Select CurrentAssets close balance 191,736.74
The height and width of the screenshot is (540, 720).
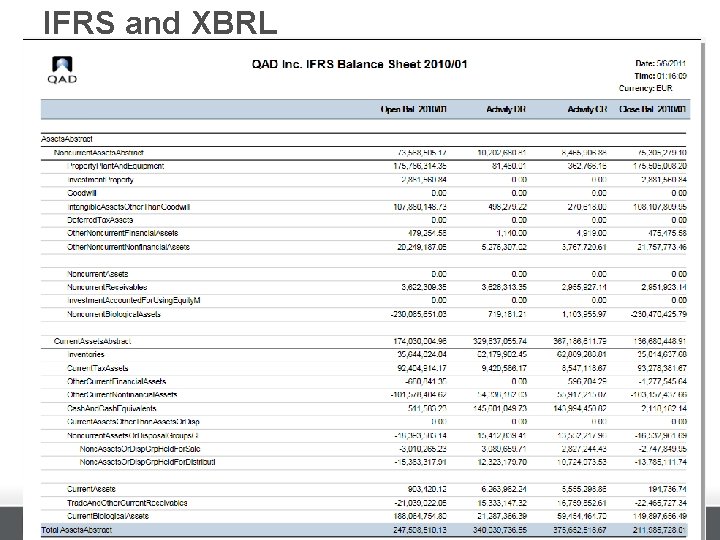[x=668, y=489]
